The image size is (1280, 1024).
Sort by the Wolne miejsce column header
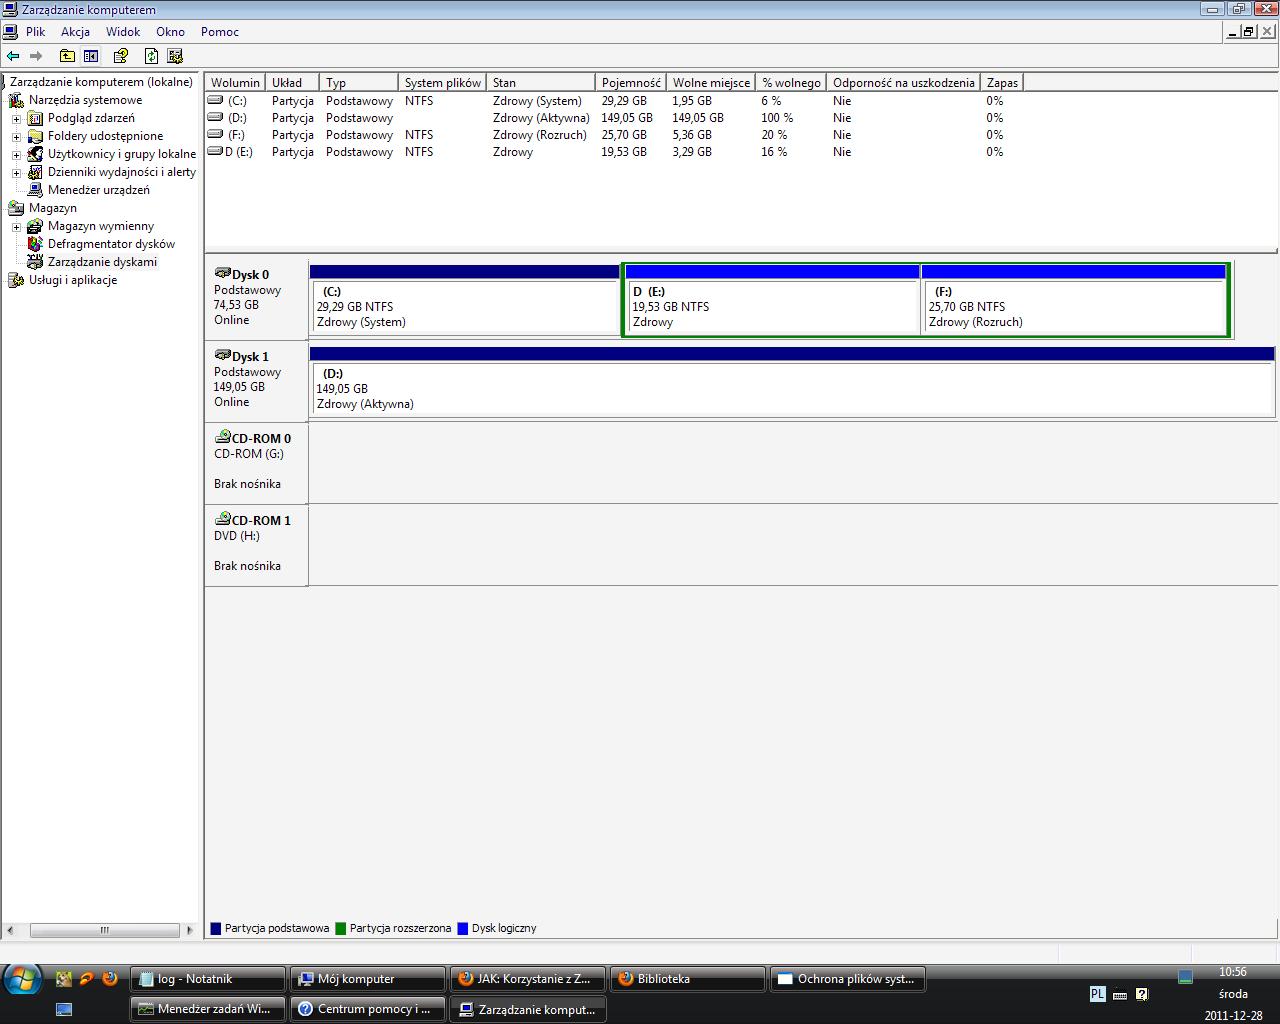pos(711,83)
